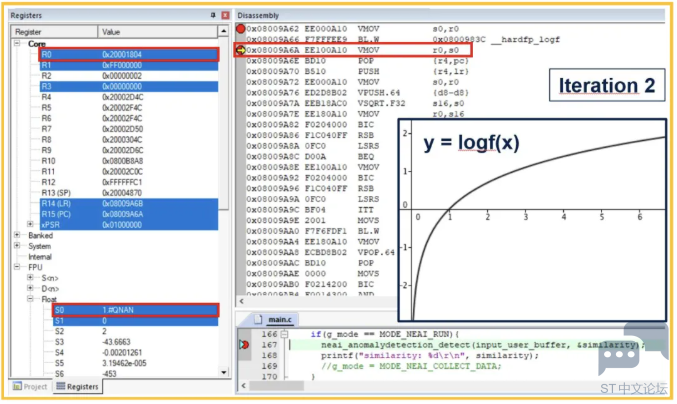Click the disassembly horizontal scroll left arrow
Viewport: 677px width, 404px height.
coord(241,301)
